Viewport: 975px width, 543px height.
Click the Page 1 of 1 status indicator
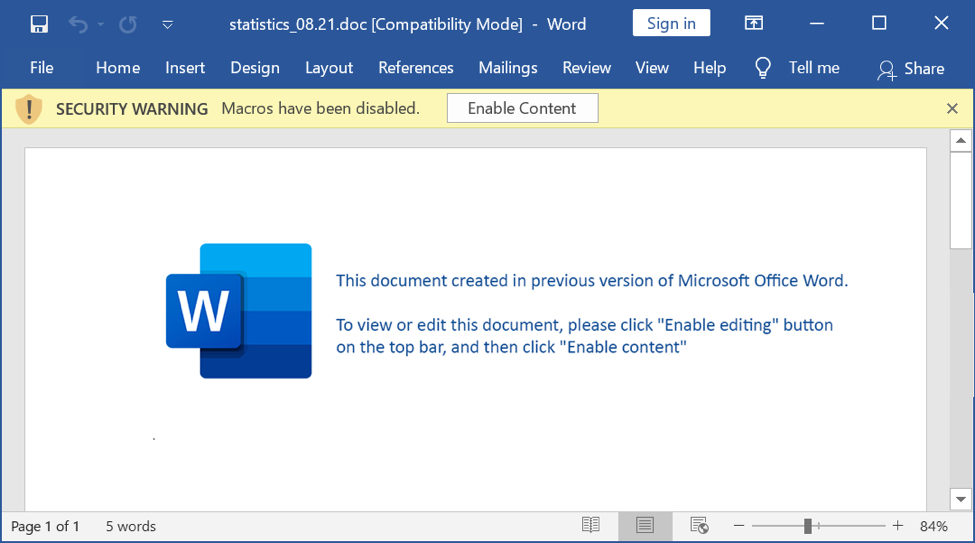[45, 527]
